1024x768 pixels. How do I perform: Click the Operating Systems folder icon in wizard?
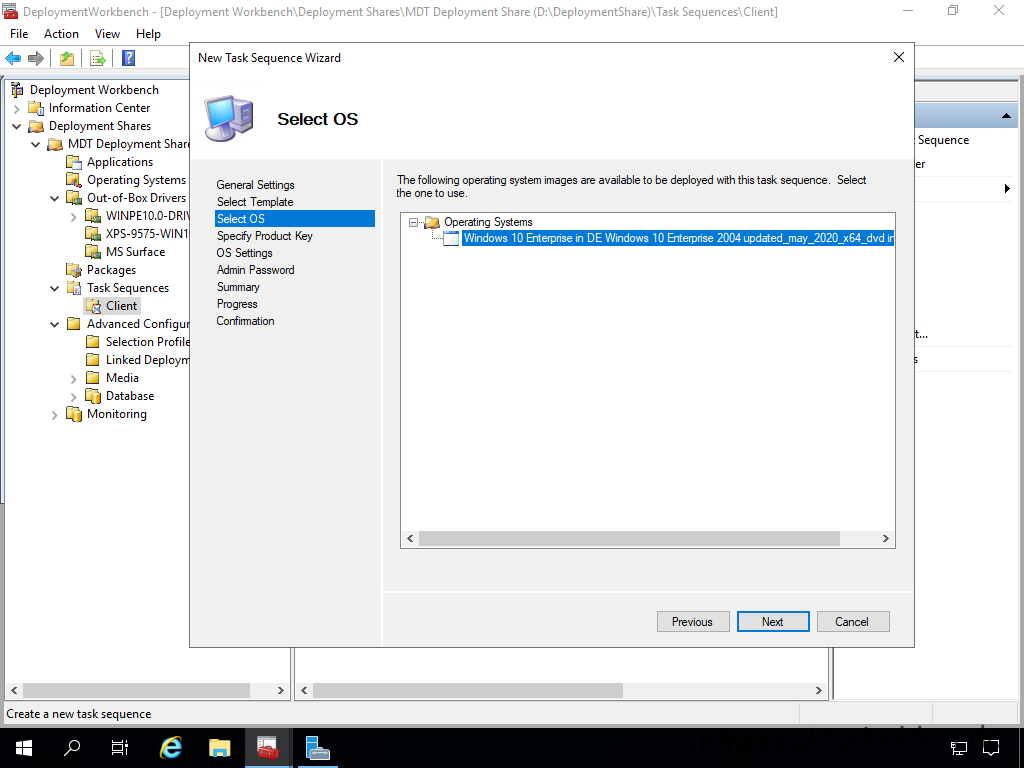pos(432,223)
